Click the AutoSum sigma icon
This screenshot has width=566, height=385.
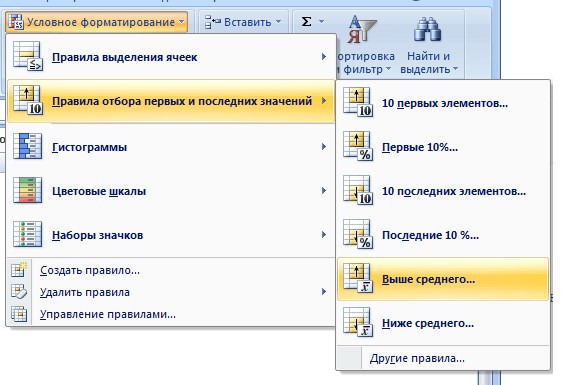[306, 22]
